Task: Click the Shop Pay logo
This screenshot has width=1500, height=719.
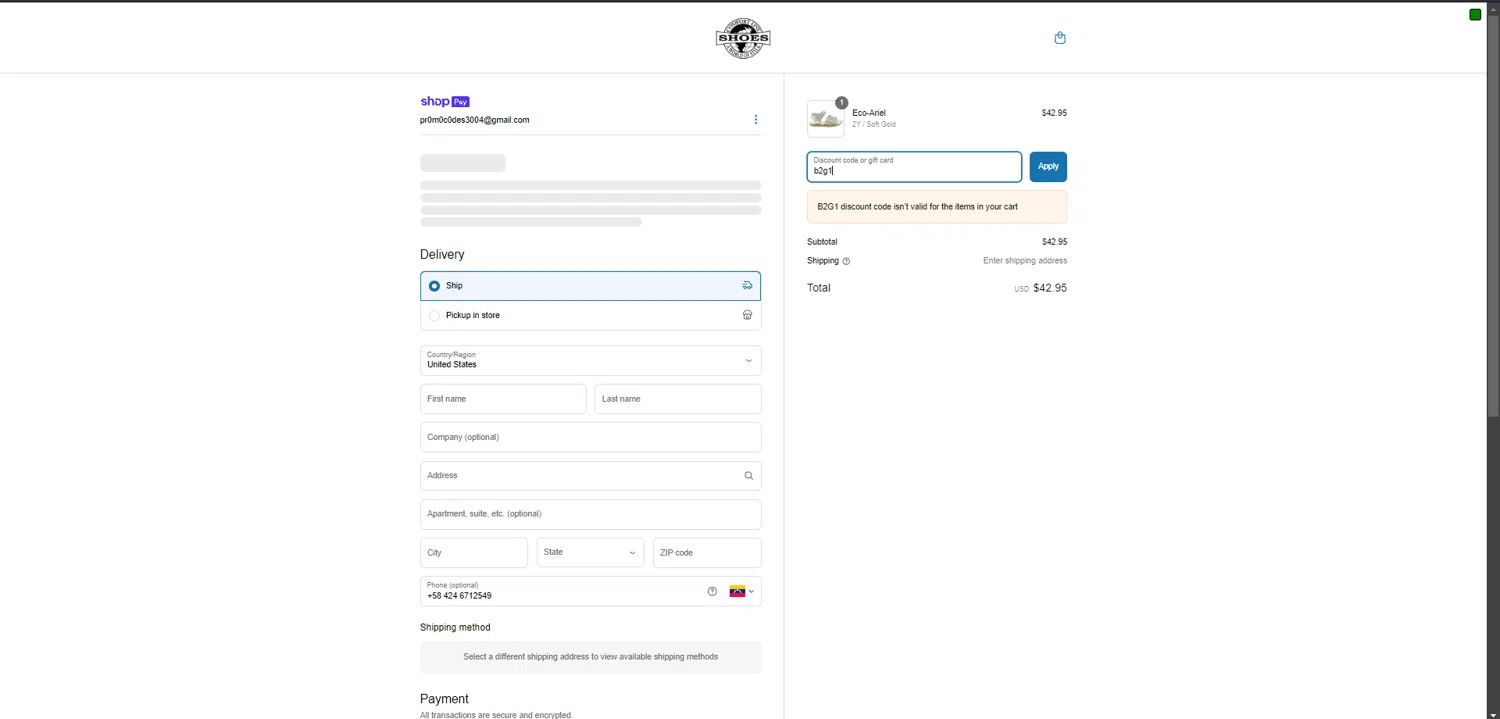Action: [445, 101]
